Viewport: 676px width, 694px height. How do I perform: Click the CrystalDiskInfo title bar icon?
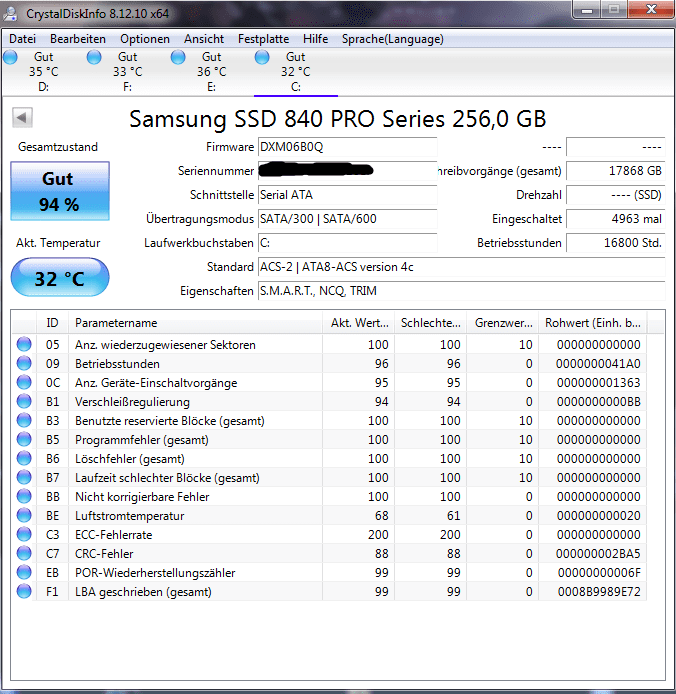[x=11, y=13]
